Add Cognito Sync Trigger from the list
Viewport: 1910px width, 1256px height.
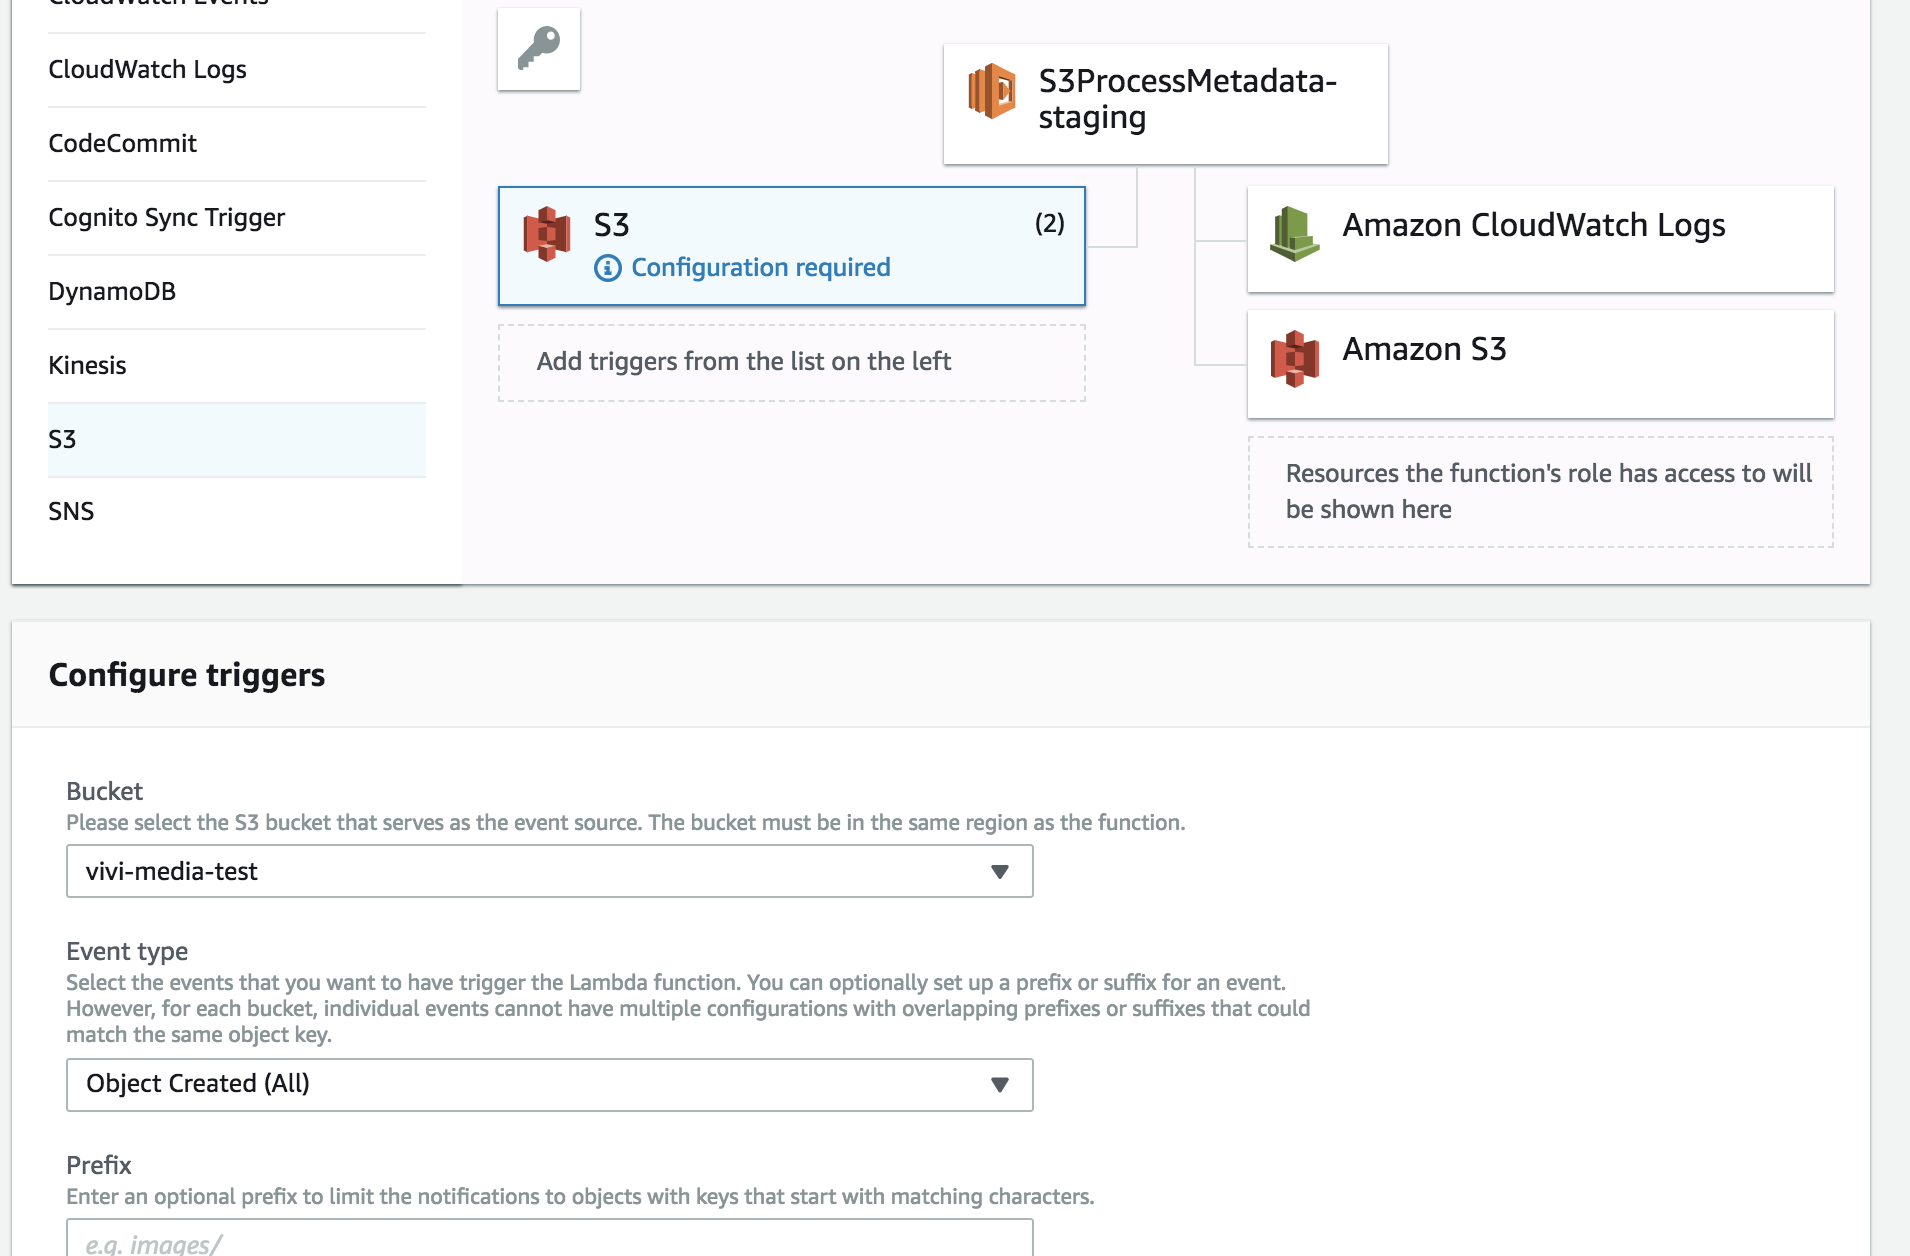coord(166,218)
